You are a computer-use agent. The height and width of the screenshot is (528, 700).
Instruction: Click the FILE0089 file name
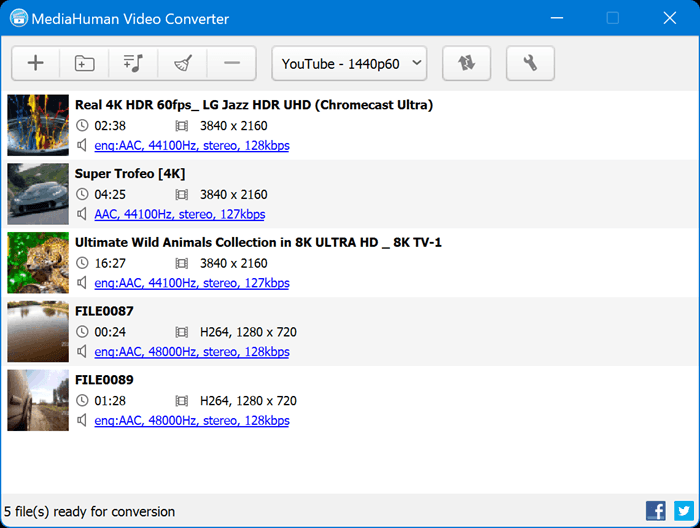pyautogui.click(x=104, y=380)
